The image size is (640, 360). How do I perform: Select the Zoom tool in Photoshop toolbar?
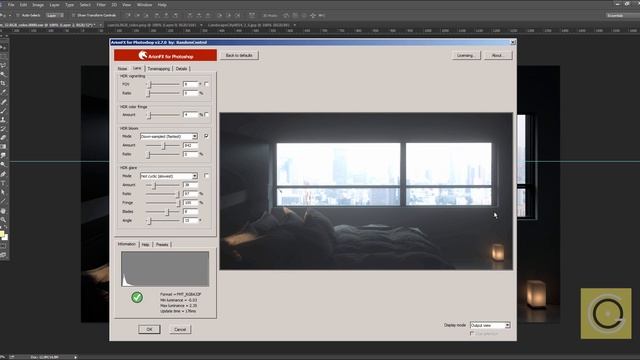pyautogui.click(x=3, y=220)
